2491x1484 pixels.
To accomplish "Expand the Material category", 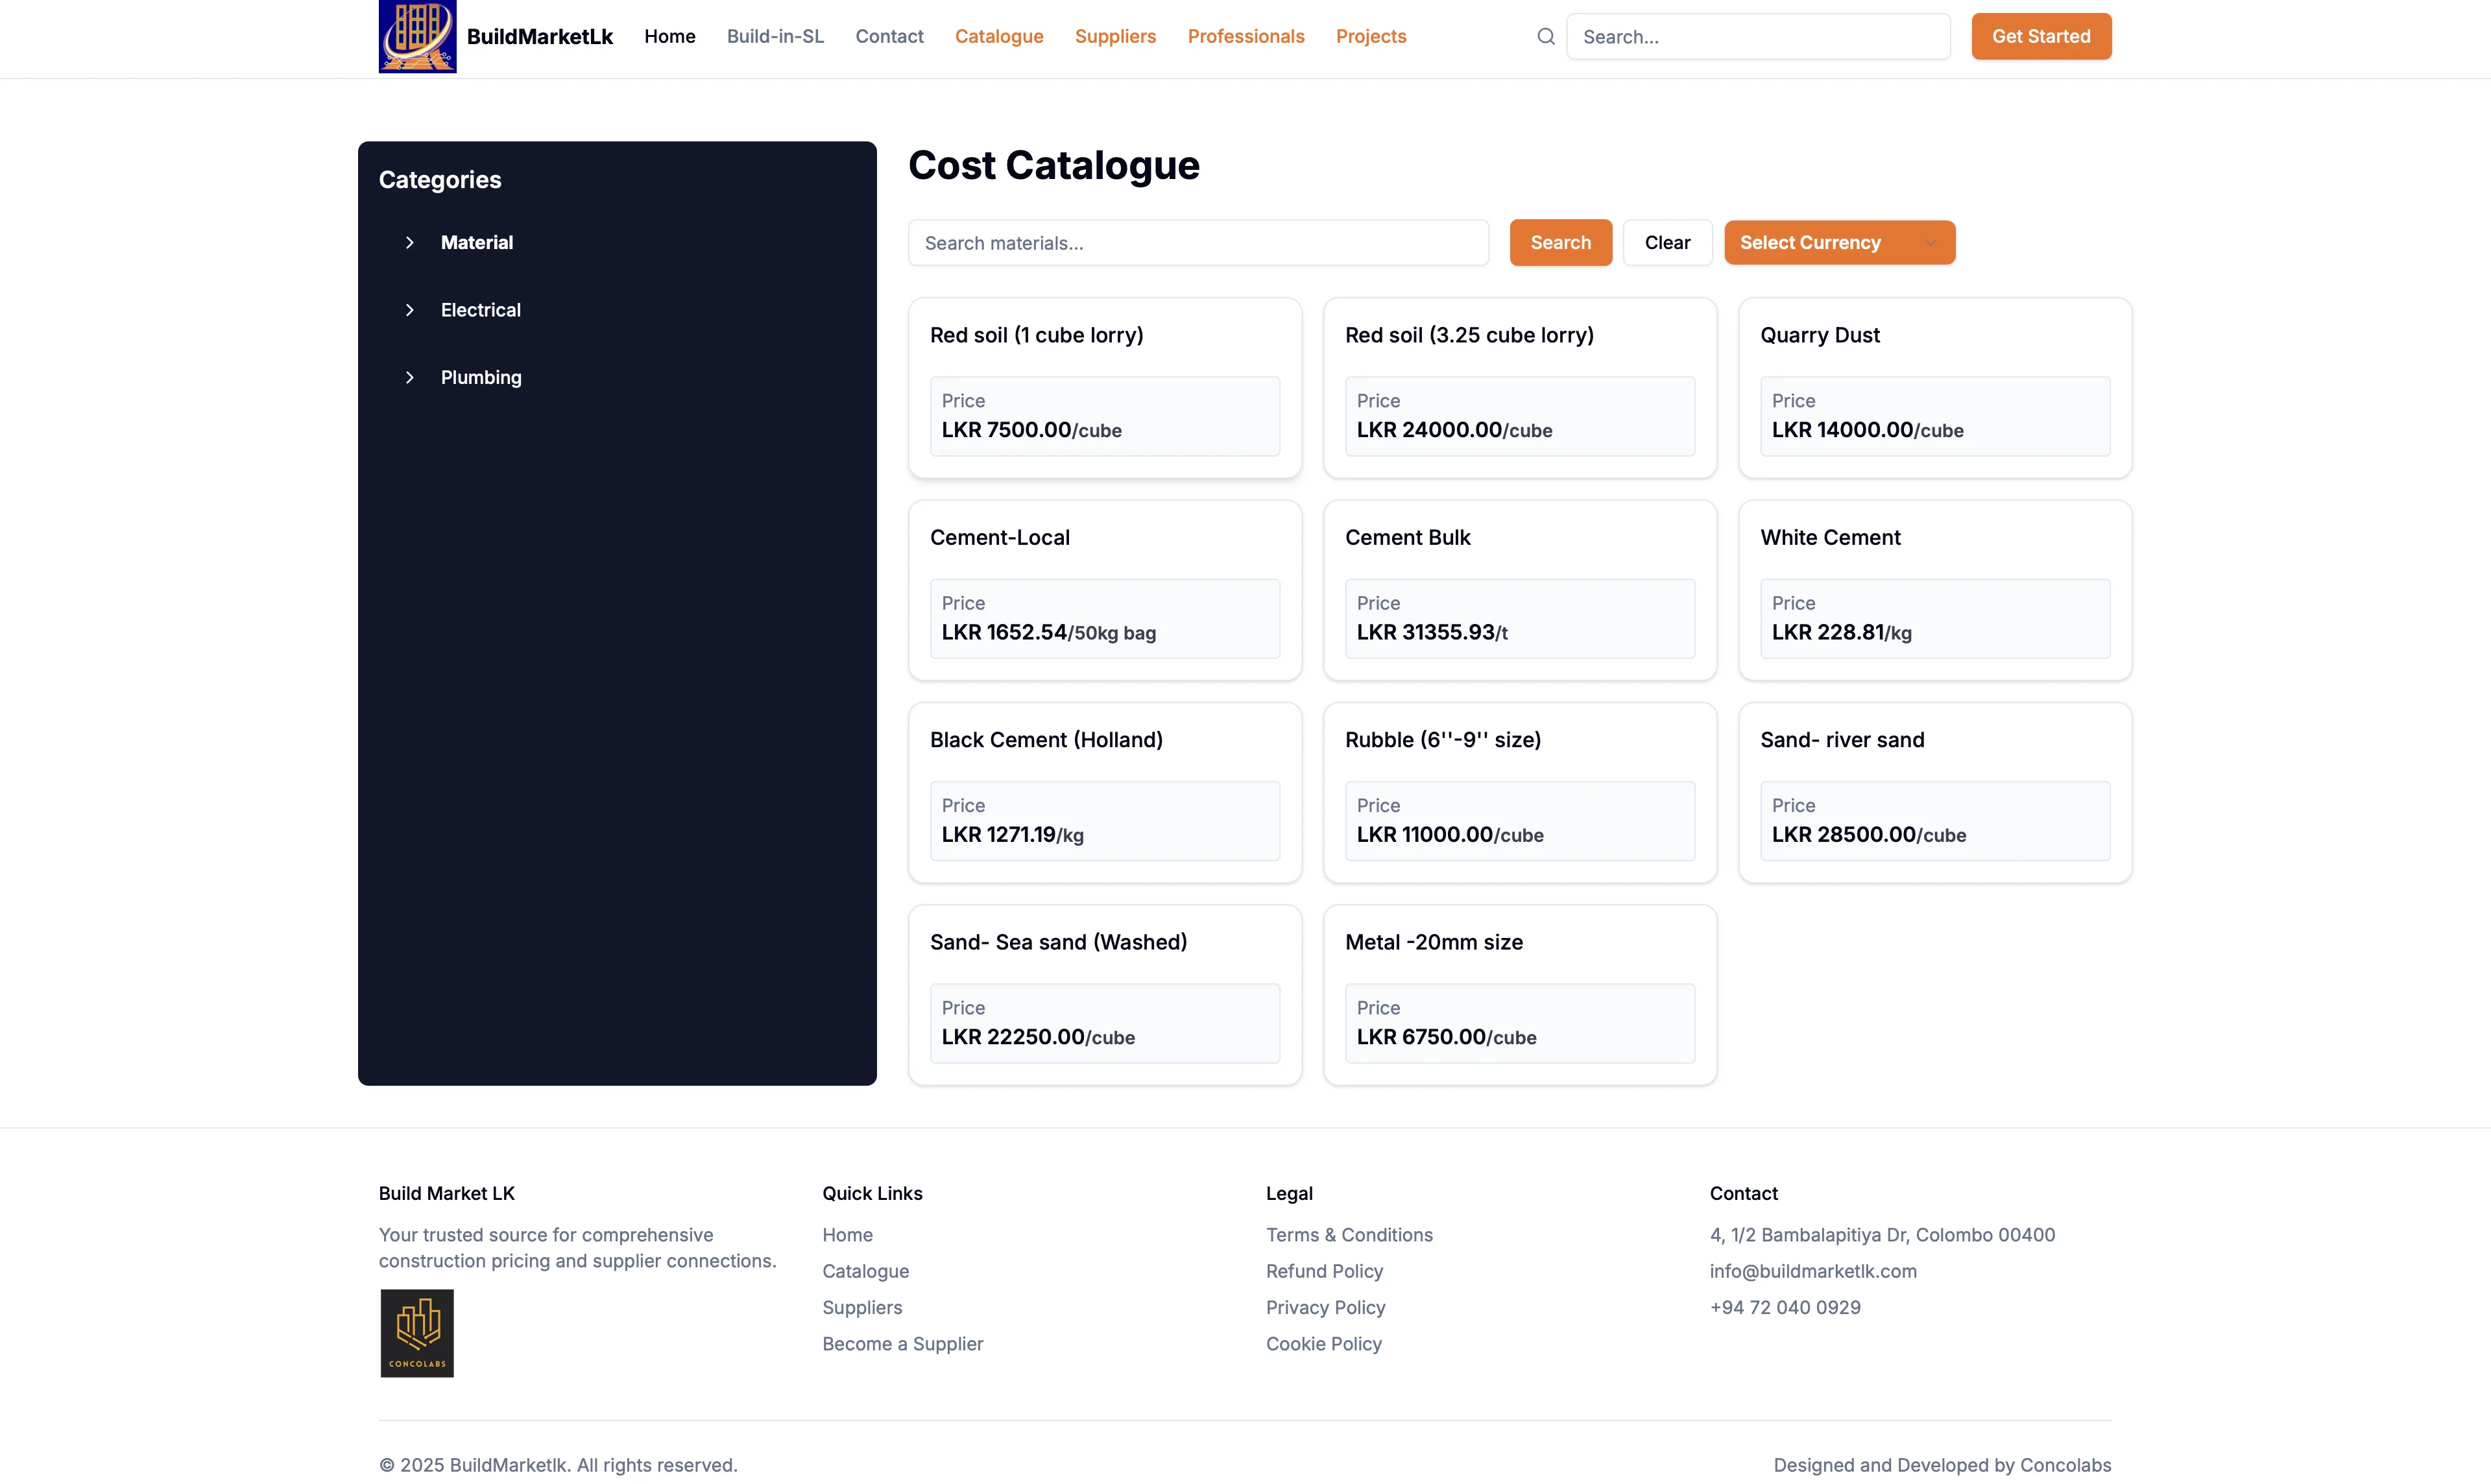I will tap(477, 242).
